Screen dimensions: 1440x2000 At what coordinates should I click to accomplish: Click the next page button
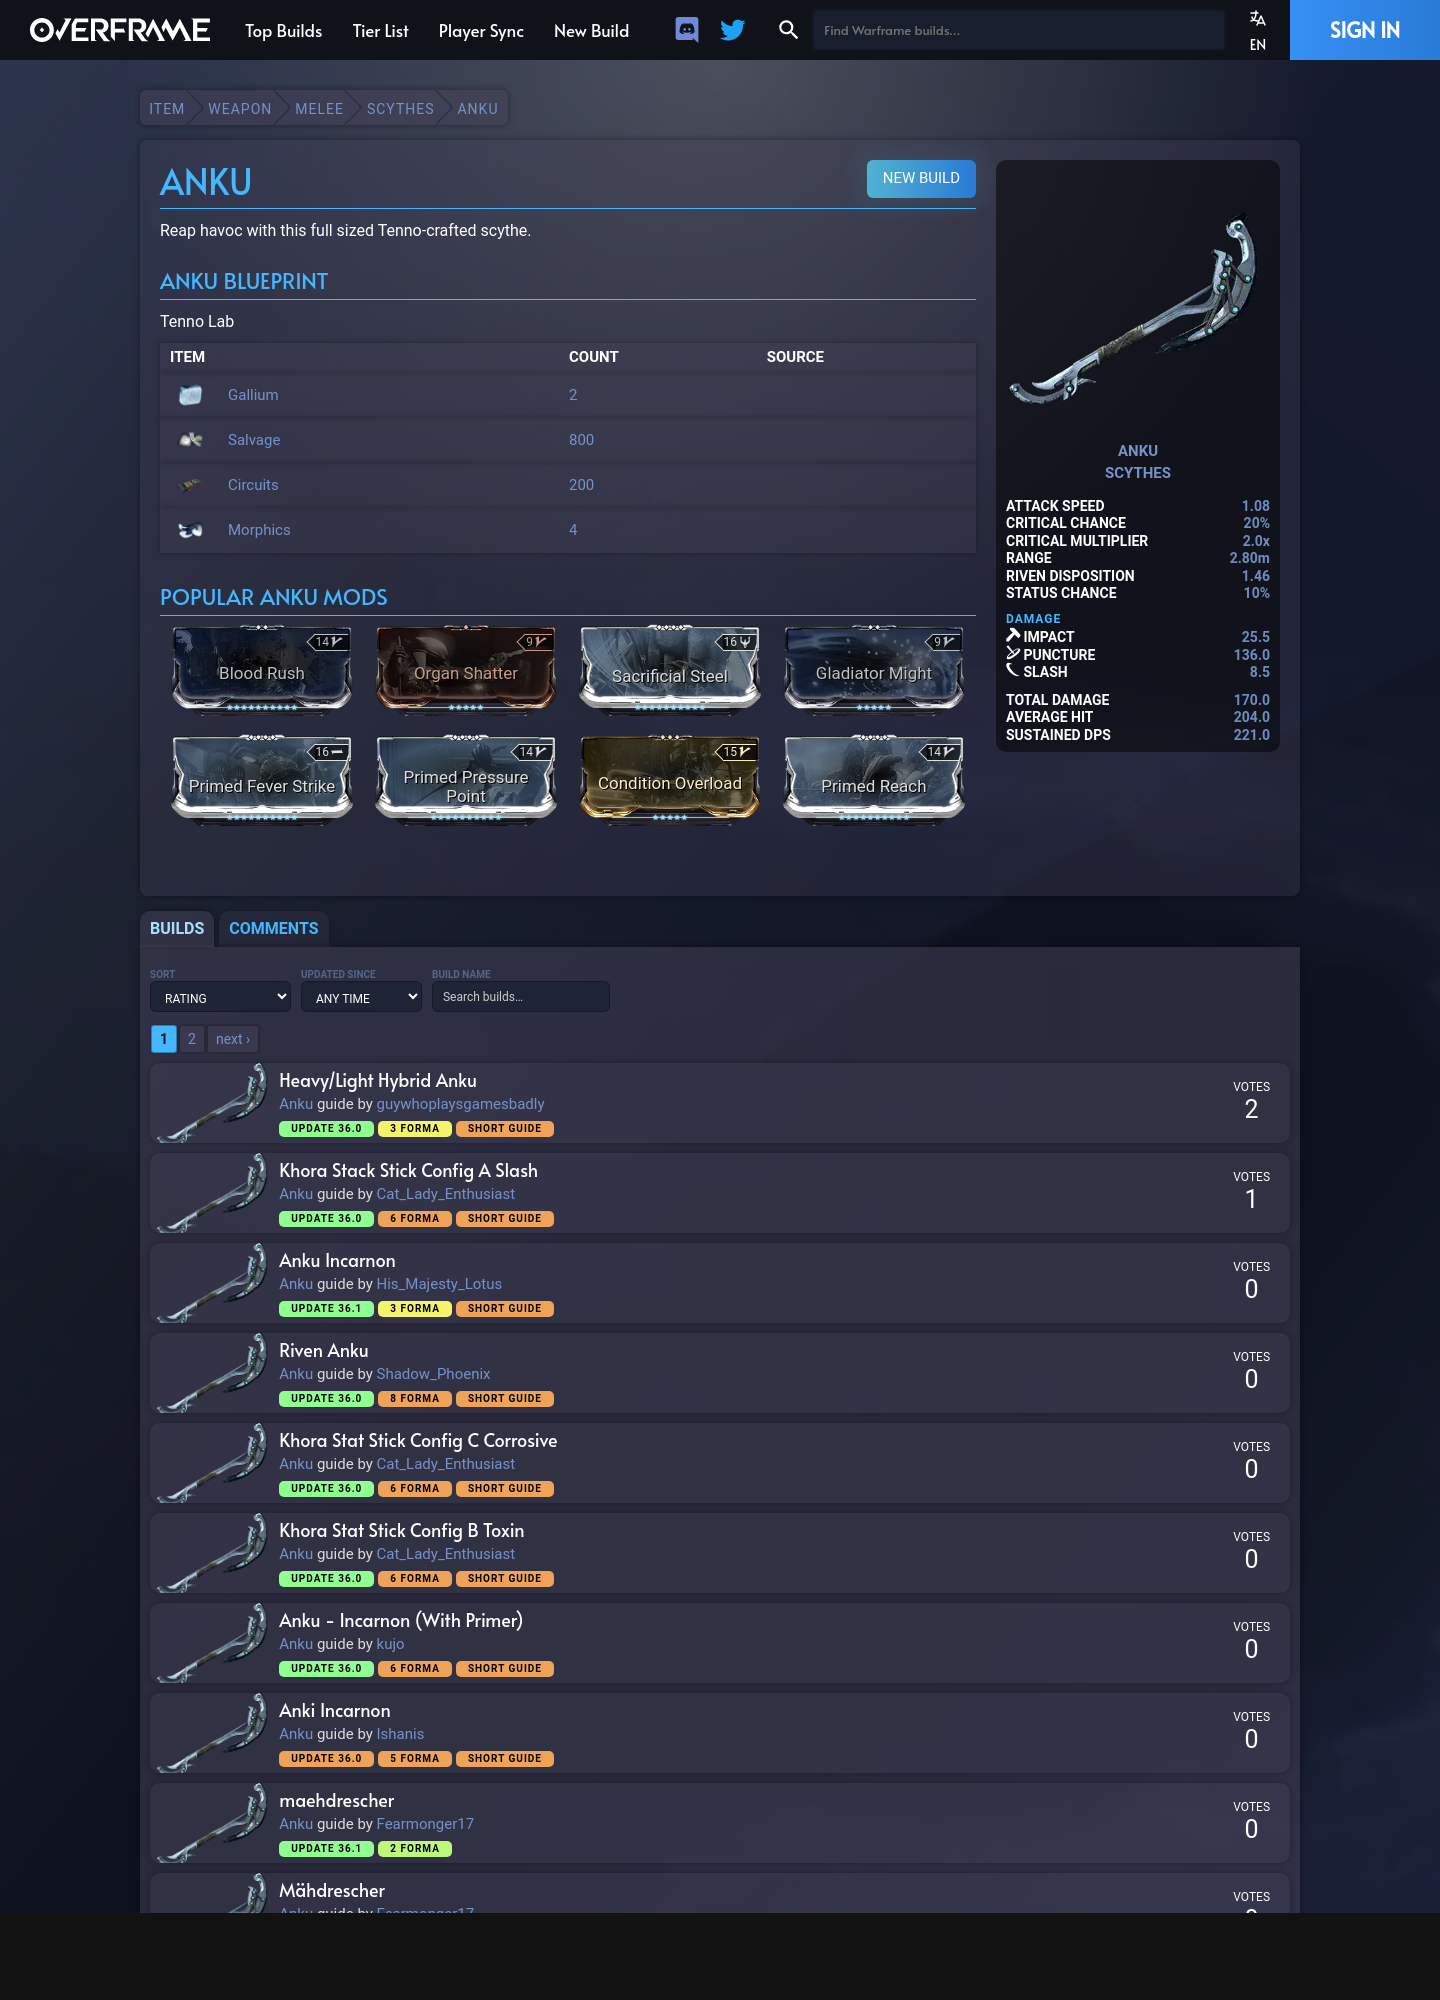coord(233,1039)
